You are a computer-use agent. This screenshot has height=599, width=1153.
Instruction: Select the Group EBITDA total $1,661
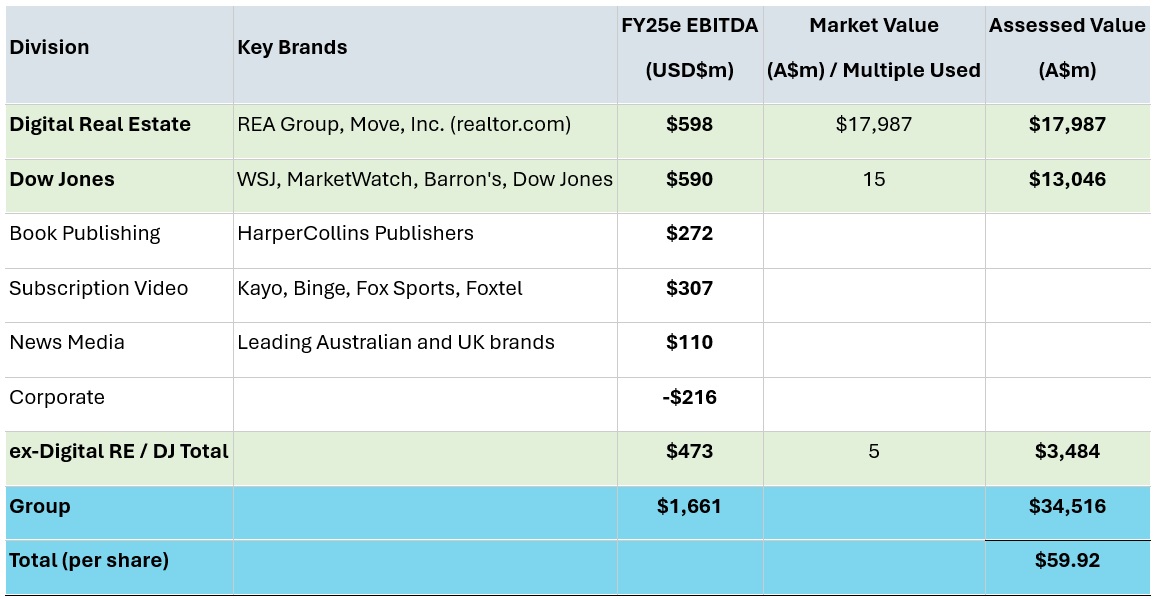pos(689,506)
